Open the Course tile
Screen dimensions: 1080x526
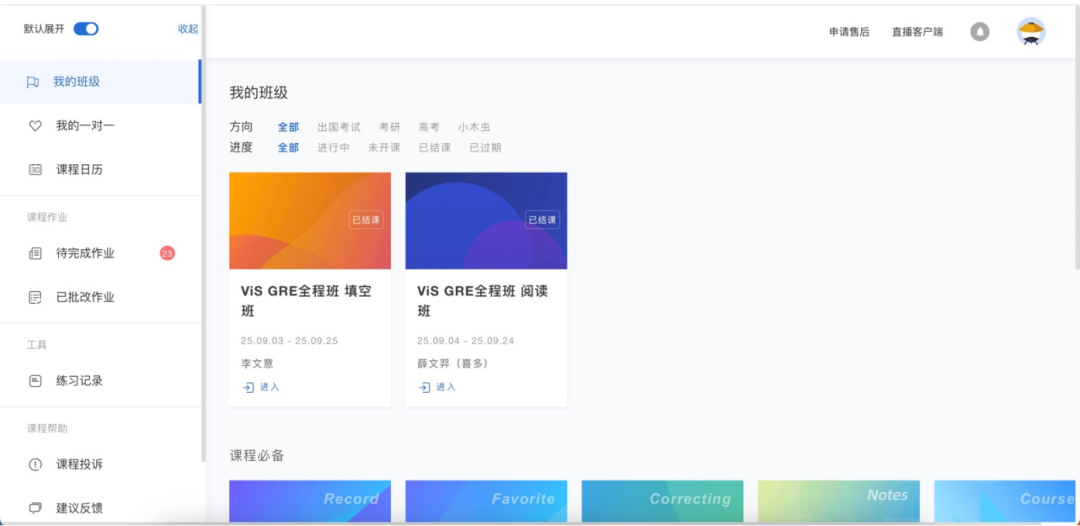[x=1005, y=502]
